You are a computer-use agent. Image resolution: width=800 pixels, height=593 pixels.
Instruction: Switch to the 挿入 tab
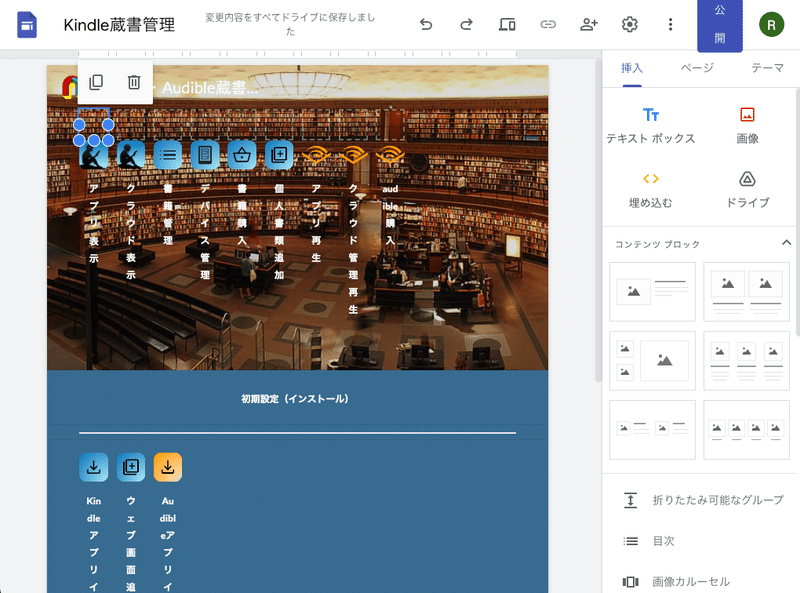pos(632,68)
